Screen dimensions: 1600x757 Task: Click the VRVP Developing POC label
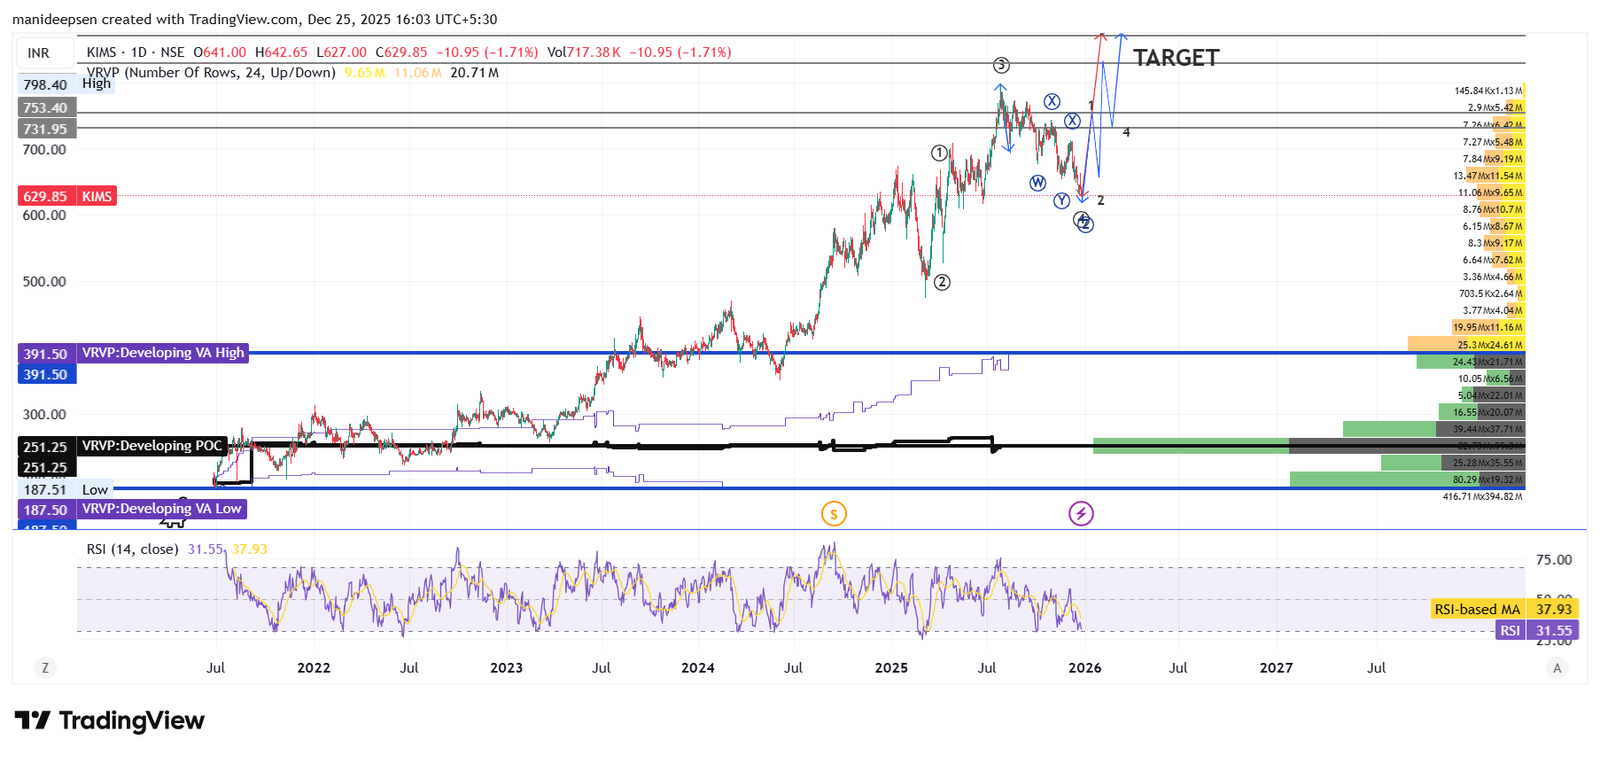[x=152, y=446]
